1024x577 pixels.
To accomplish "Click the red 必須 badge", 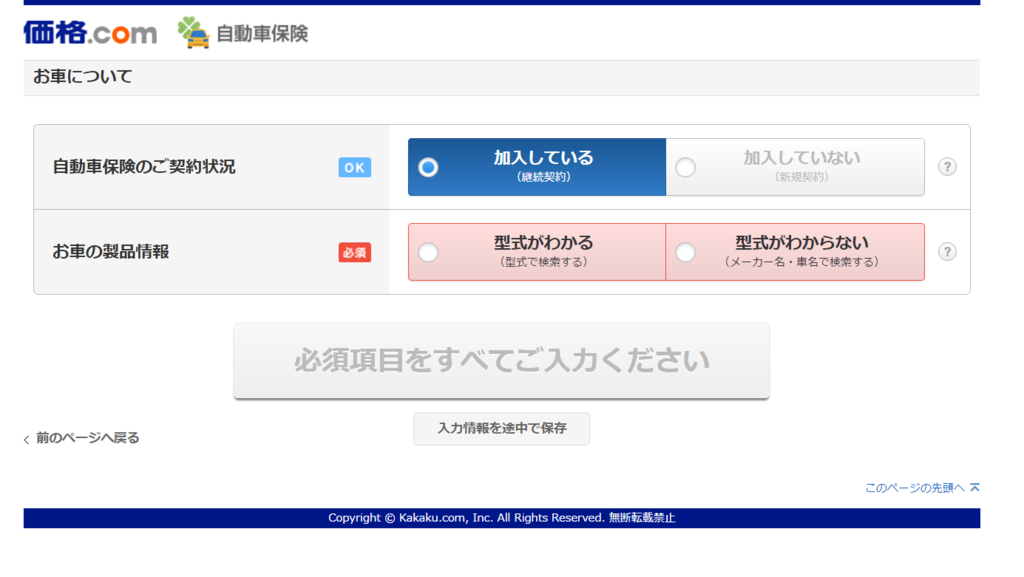I will [355, 253].
